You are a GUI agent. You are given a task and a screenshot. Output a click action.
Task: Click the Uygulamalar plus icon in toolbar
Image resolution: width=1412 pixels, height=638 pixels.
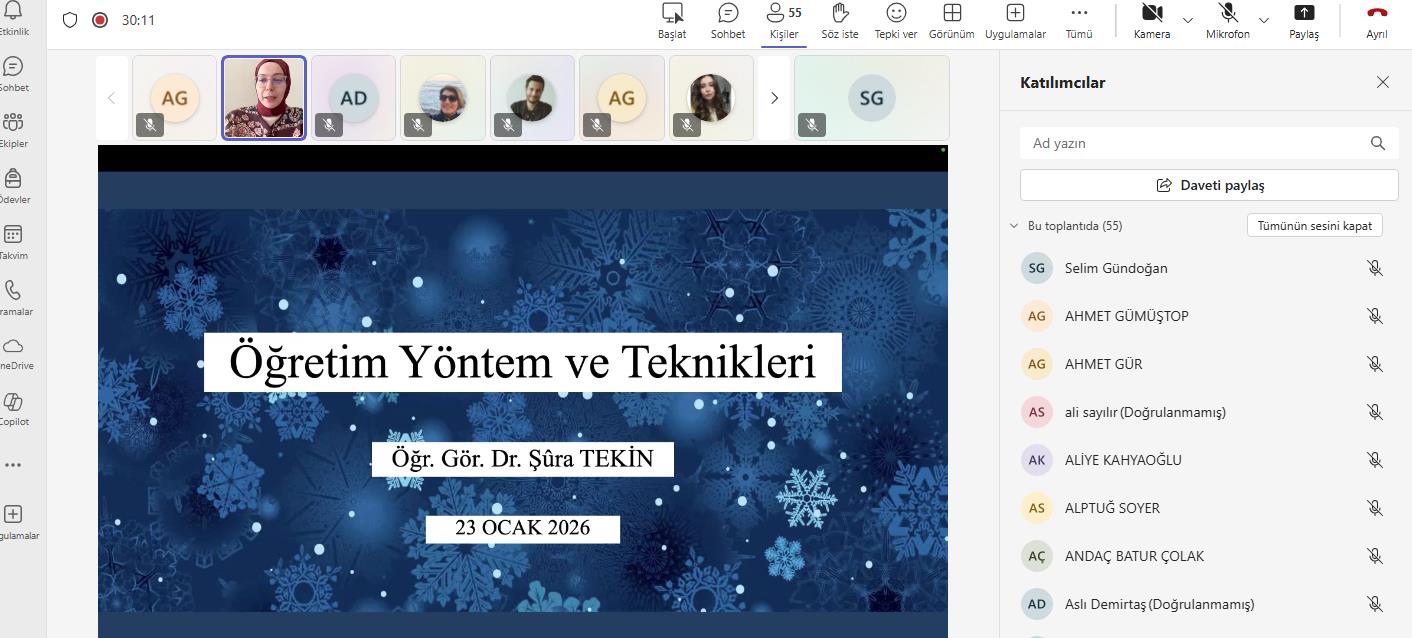point(1015,14)
